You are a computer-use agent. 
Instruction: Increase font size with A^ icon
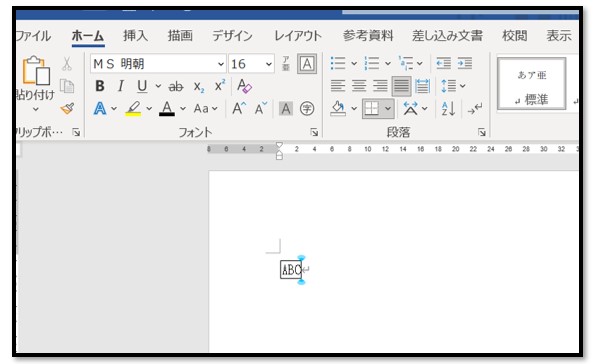239,109
